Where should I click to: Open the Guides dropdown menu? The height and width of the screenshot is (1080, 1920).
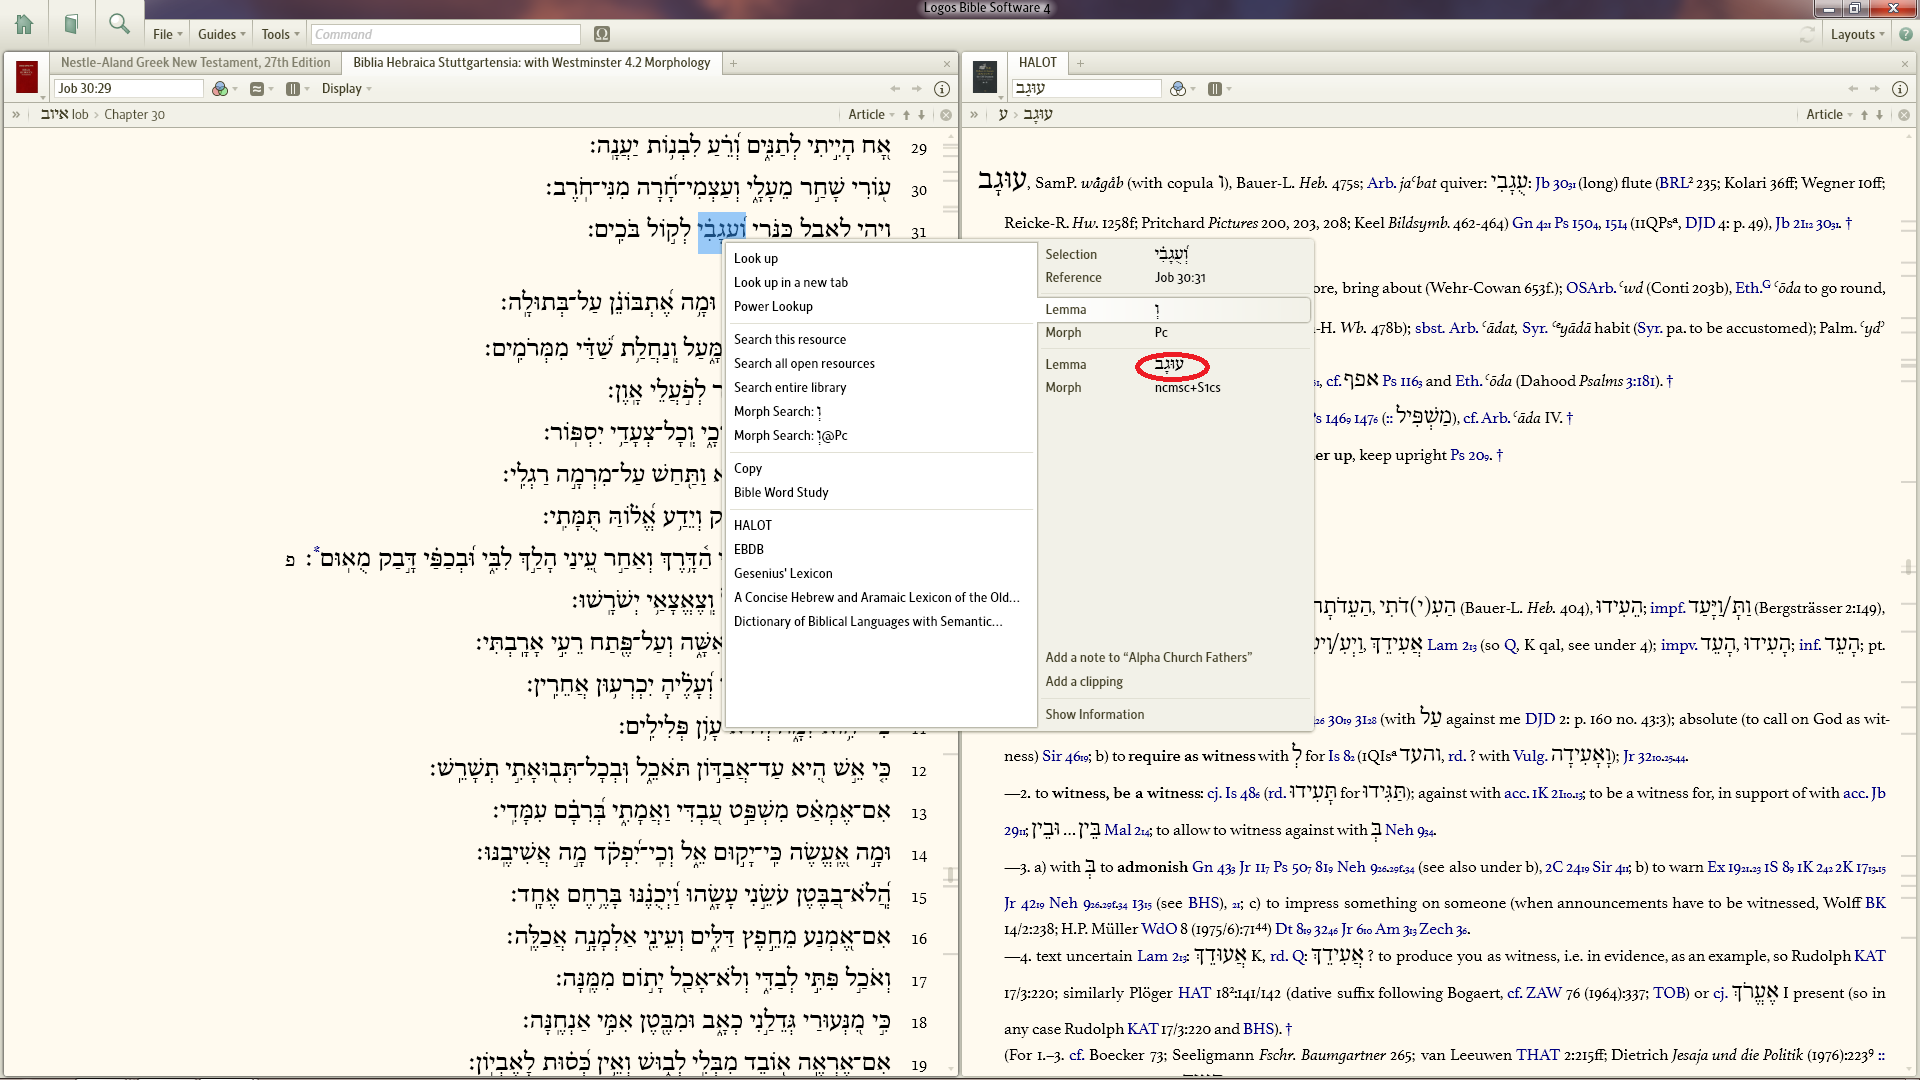point(221,34)
